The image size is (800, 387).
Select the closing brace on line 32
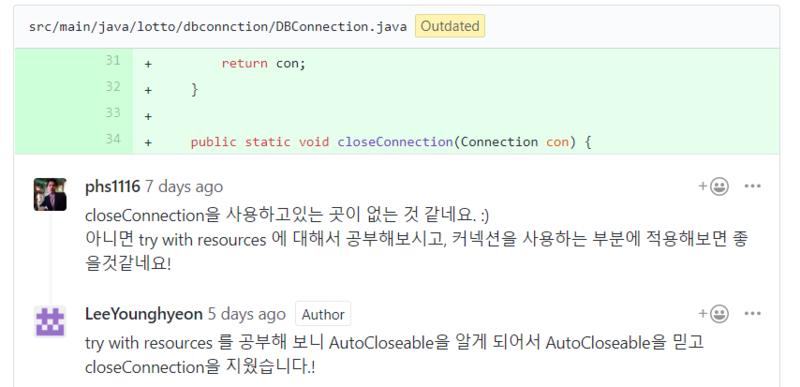tap(194, 90)
